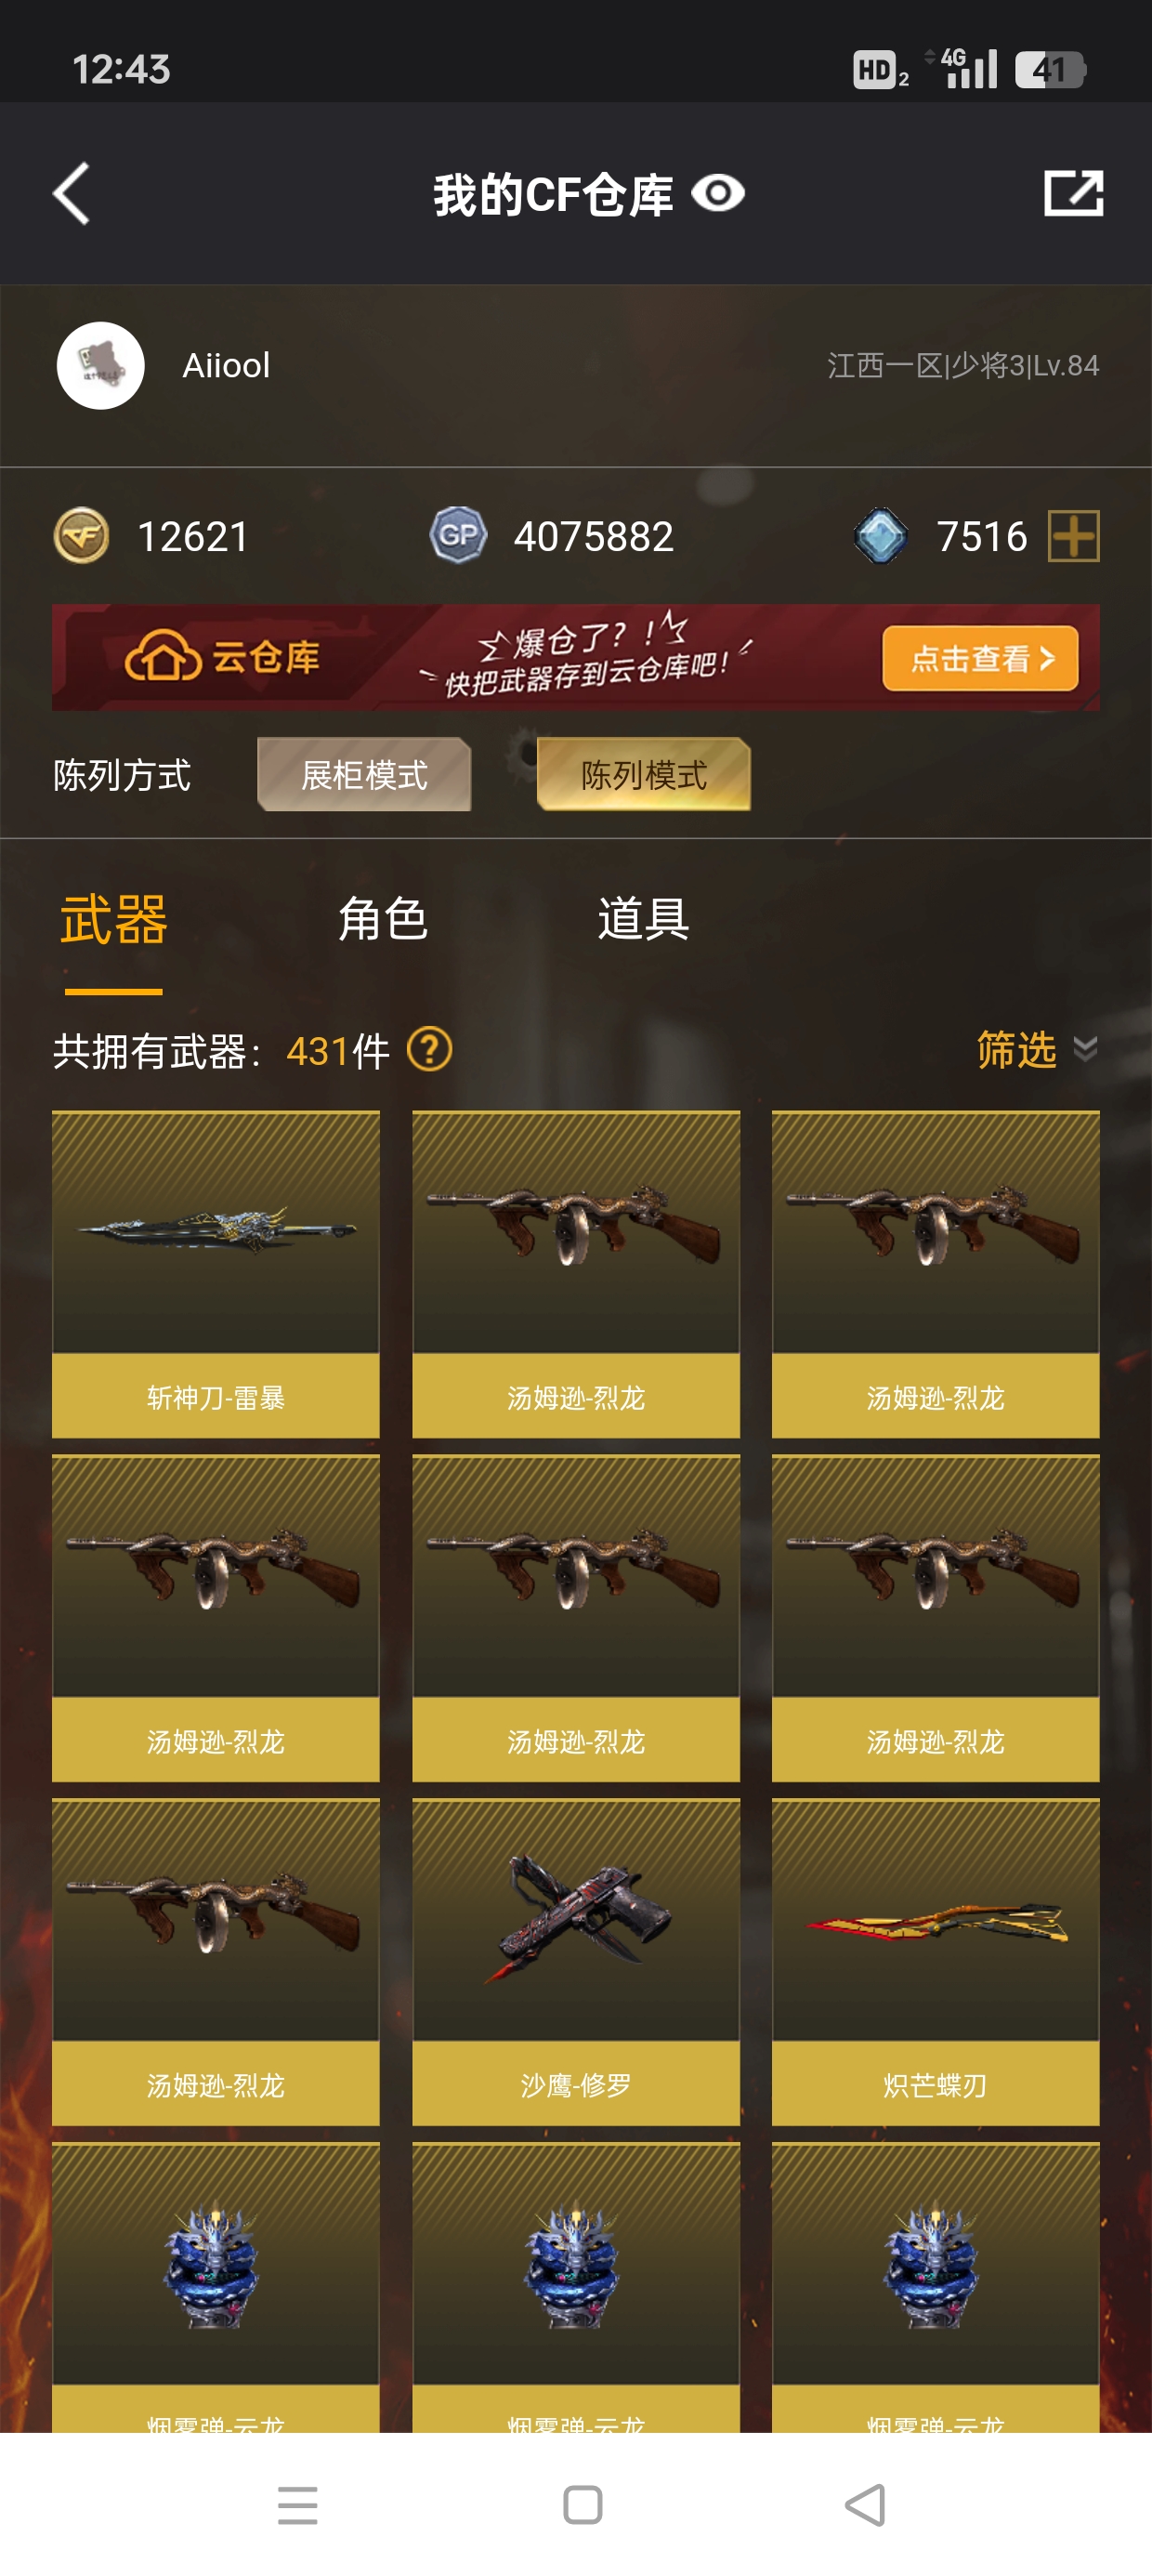Open the 斩神刀-雷暴 weapon card
Screen dimensions: 1152x2576
pyautogui.click(x=216, y=1274)
